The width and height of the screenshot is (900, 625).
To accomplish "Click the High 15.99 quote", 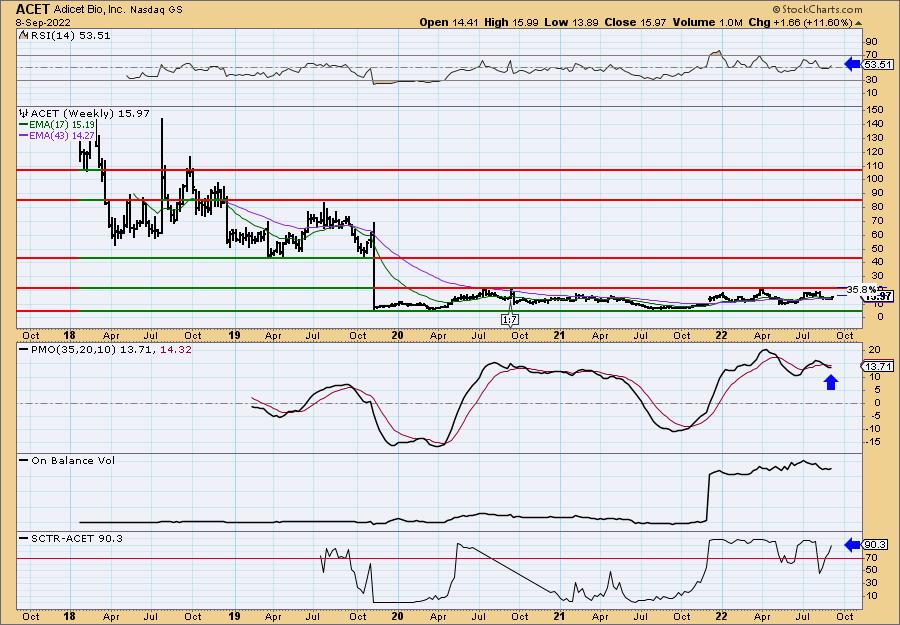I will [x=510, y=22].
